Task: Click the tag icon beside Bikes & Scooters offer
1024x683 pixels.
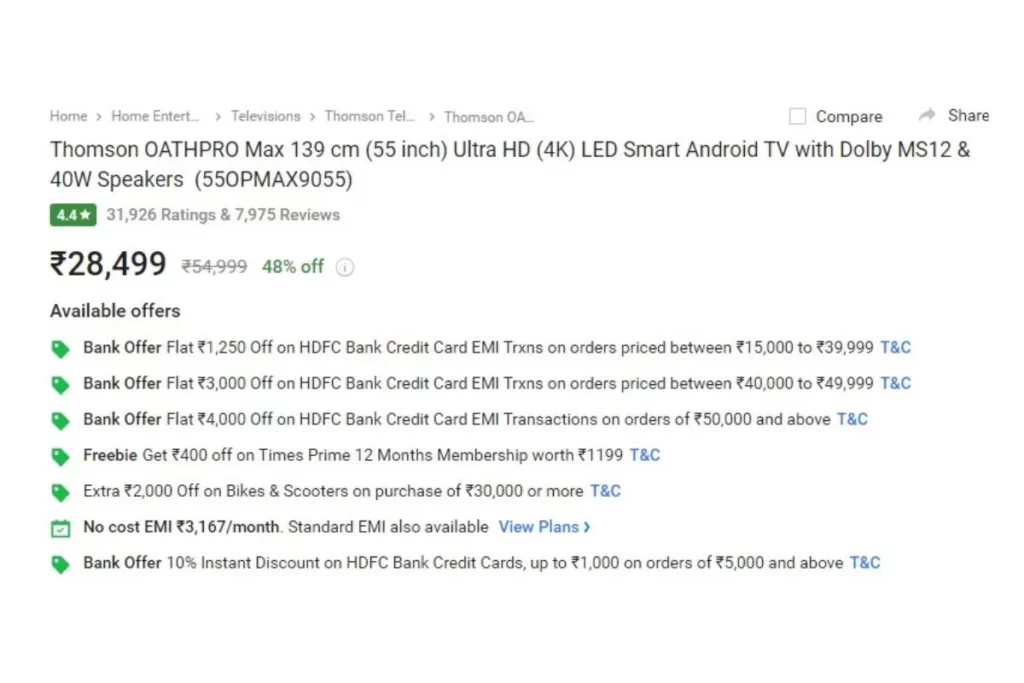Action: point(60,492)
